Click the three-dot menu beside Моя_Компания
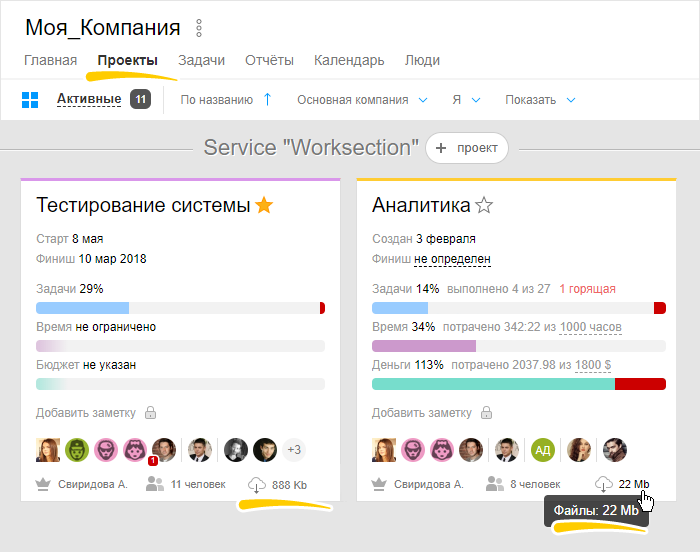This screenshot has width=700, height=552. tap(199, 28)
